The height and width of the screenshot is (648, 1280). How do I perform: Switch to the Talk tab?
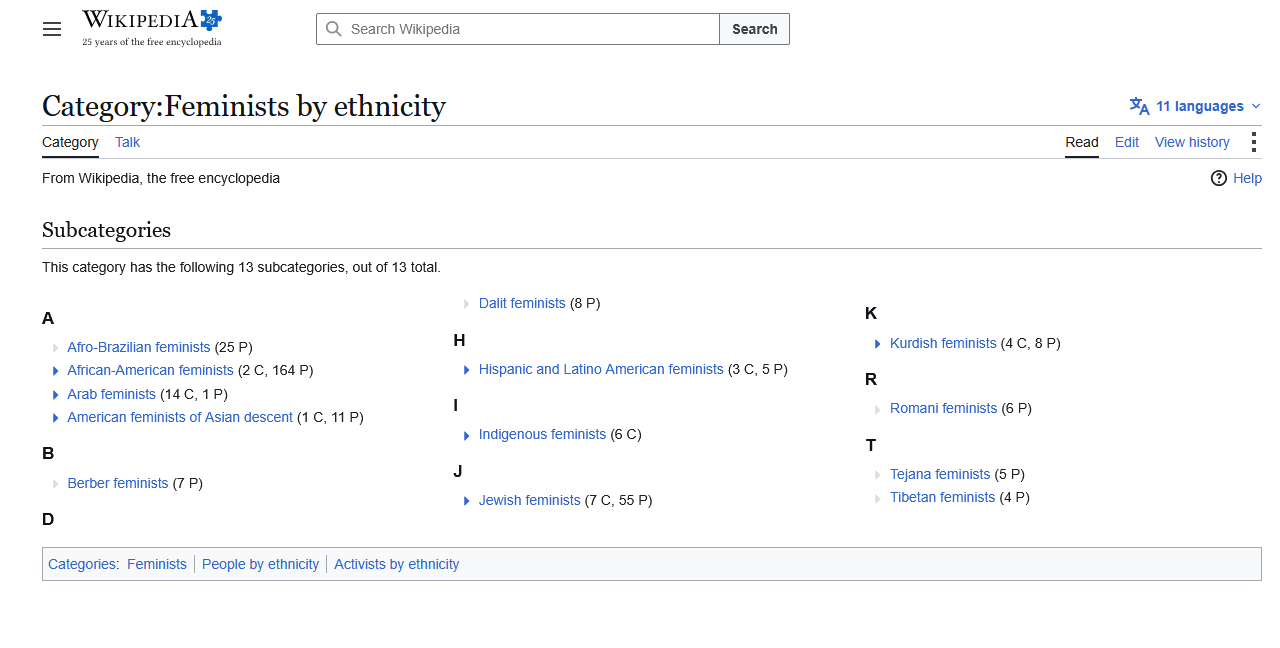[127, 142]
